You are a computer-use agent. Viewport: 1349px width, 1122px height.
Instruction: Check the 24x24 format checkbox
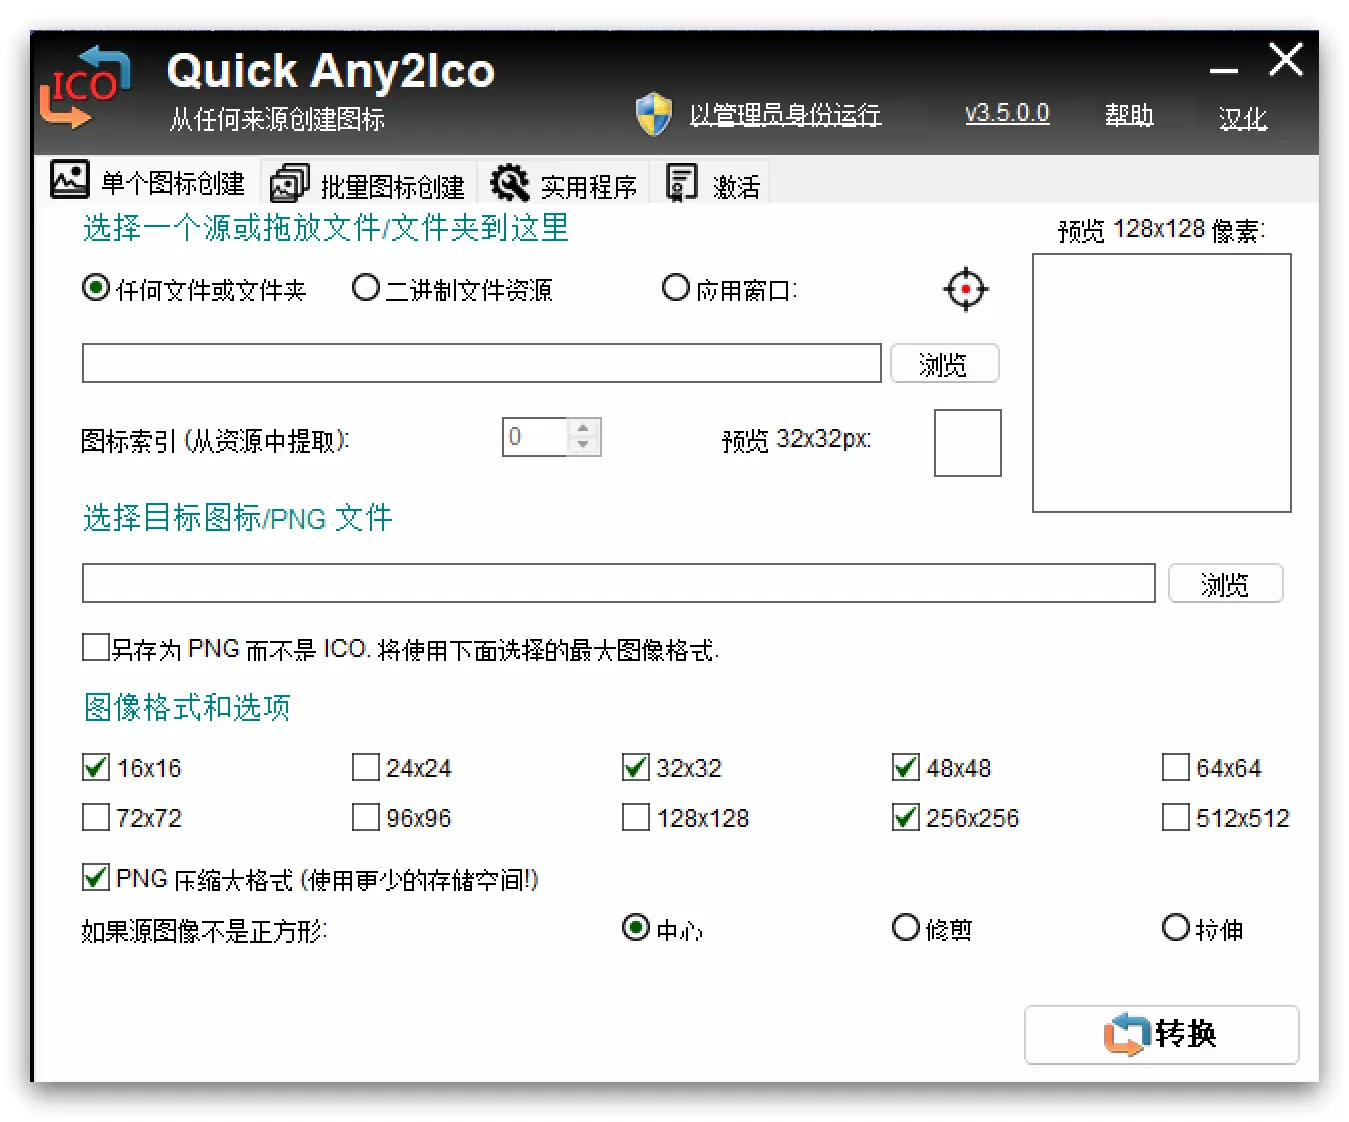[366, 767]
